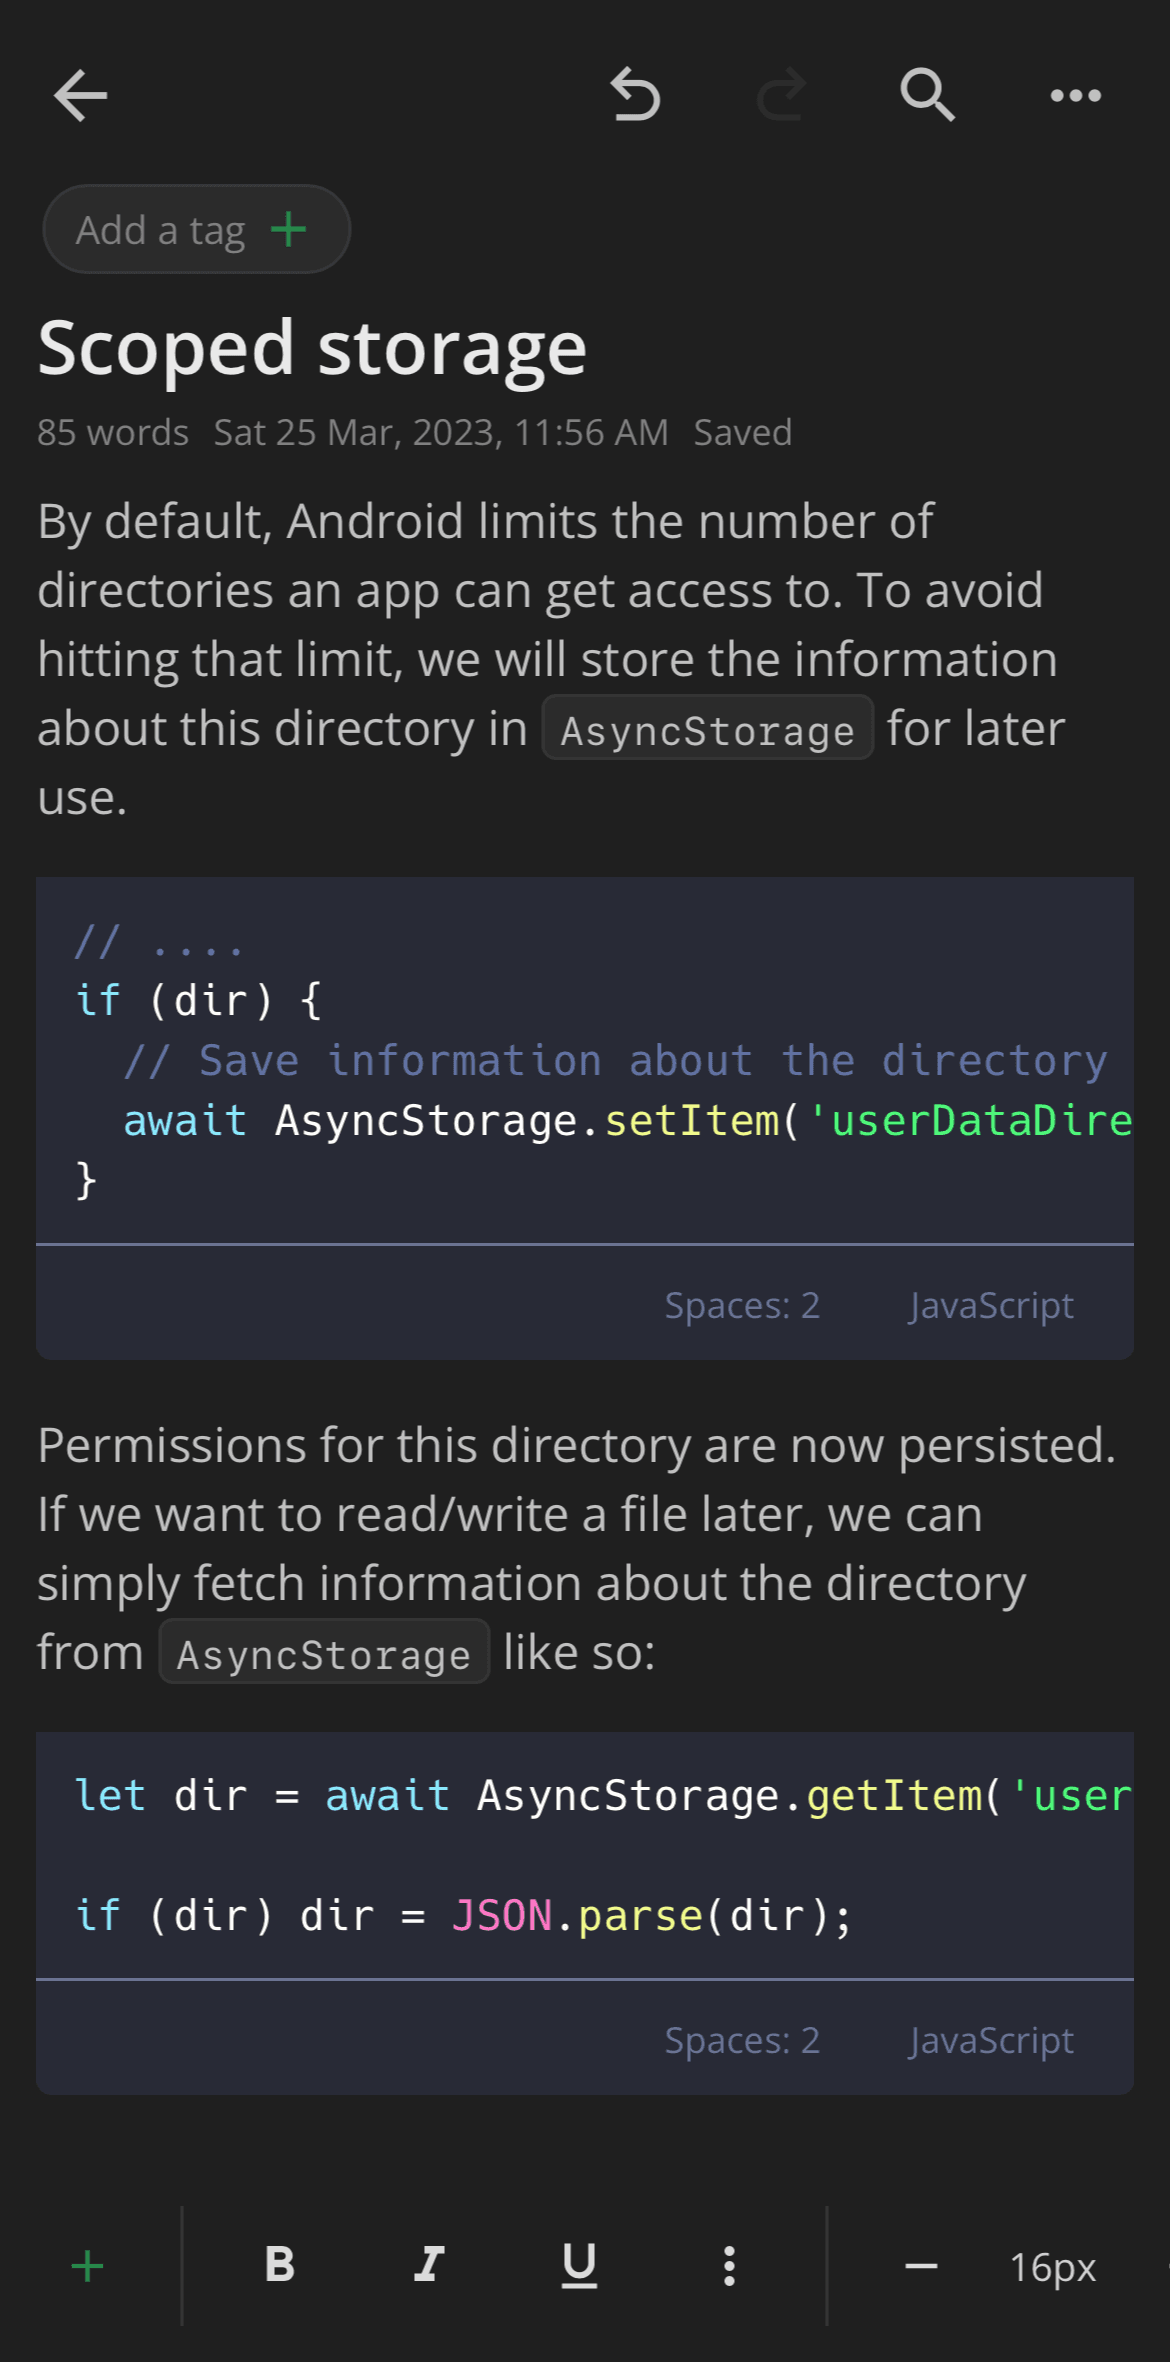The image size is (1170, 2362).
Task: Go back to the notes list
Action: (x=80, y=95)
